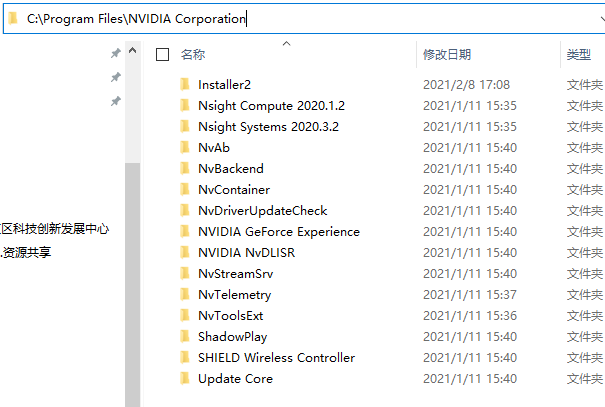Screen dimensions: 605x407
Task: Click the NvAb folder icon
Action: (185, 147)
